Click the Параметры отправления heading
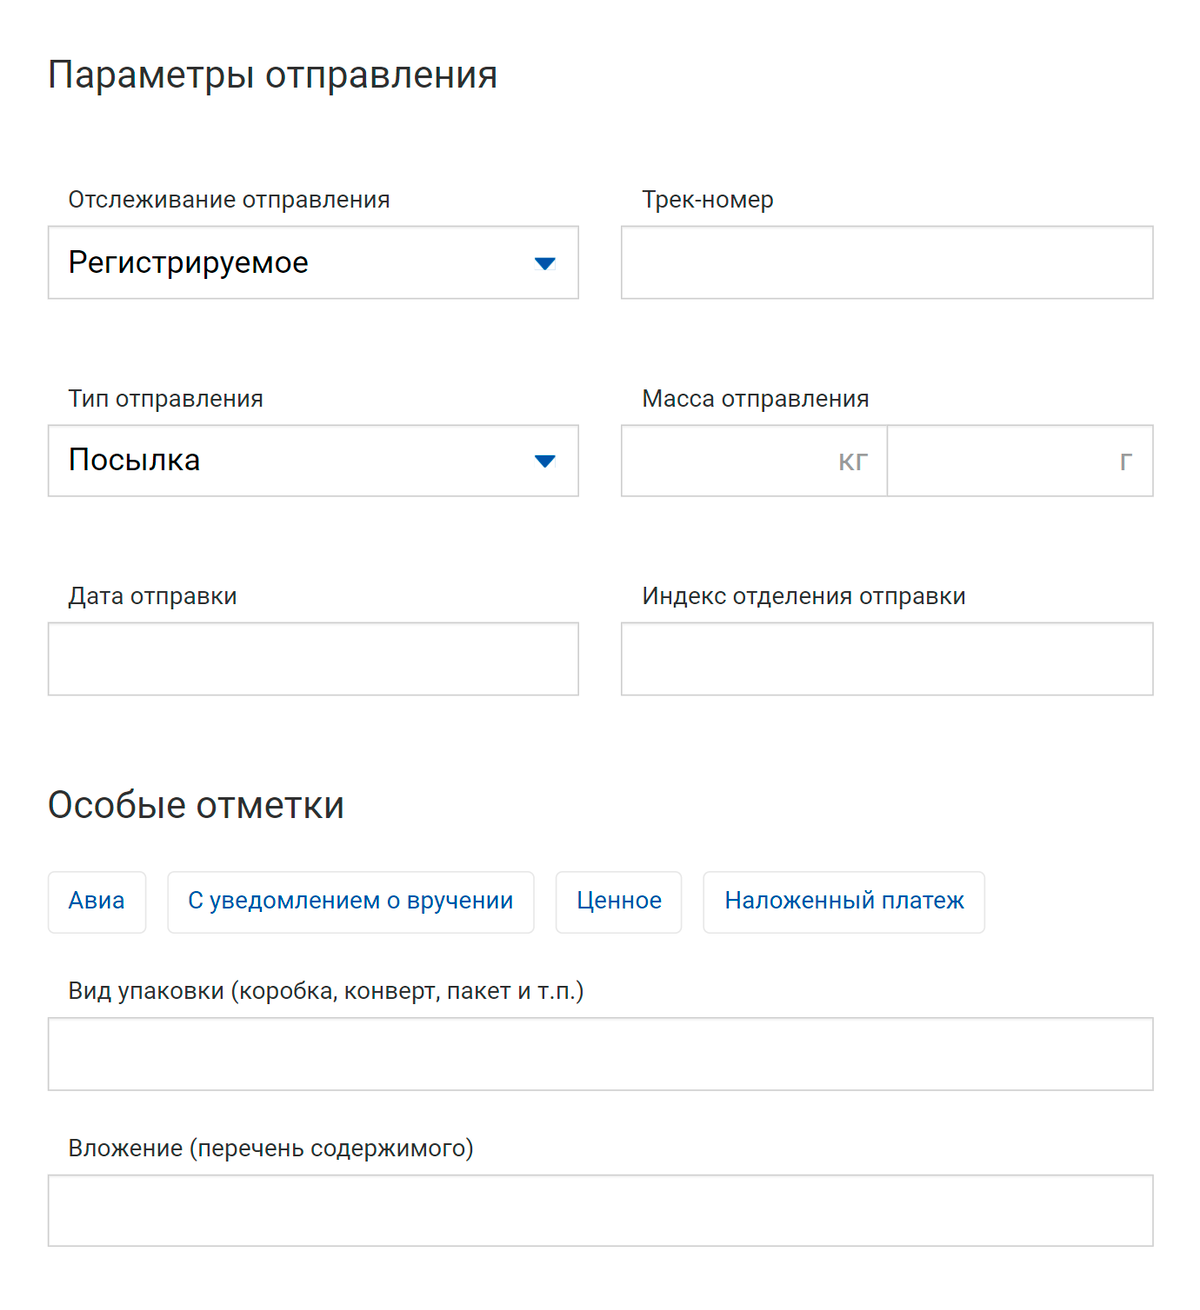 tap(272, 76)
